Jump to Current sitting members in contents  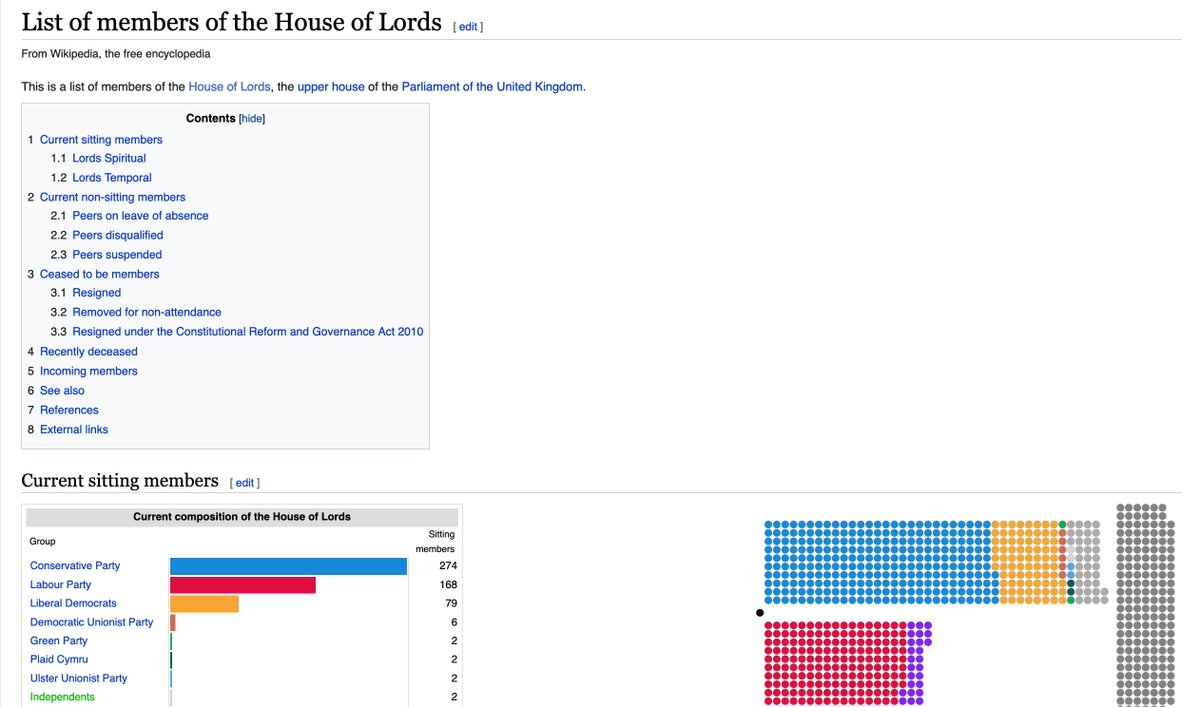101,140
